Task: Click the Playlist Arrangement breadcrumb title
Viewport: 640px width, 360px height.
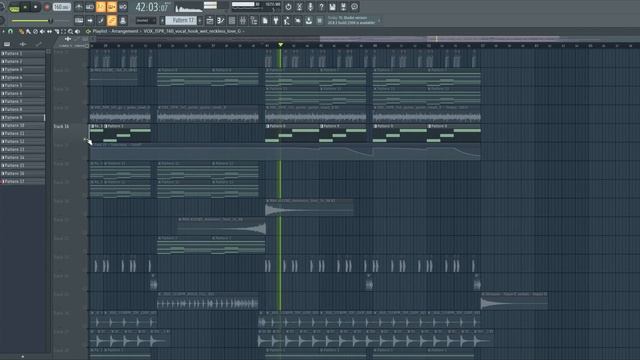Action: point(116,31)
